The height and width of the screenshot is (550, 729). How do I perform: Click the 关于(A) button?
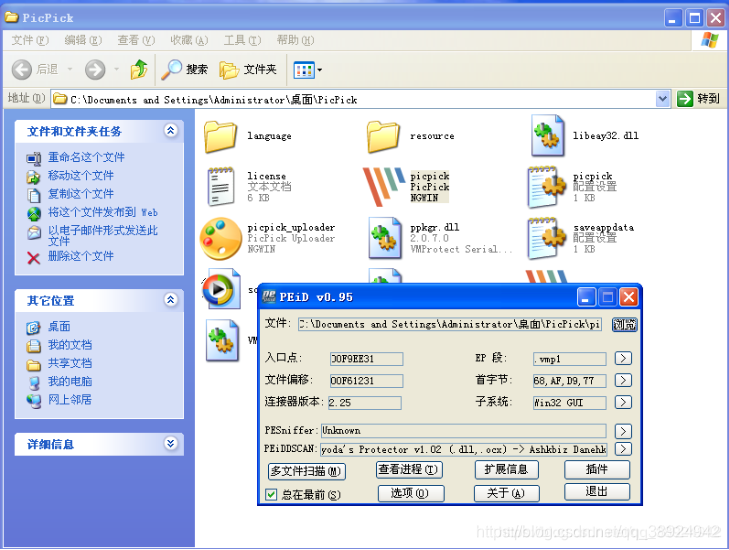(x=506, y=493)
